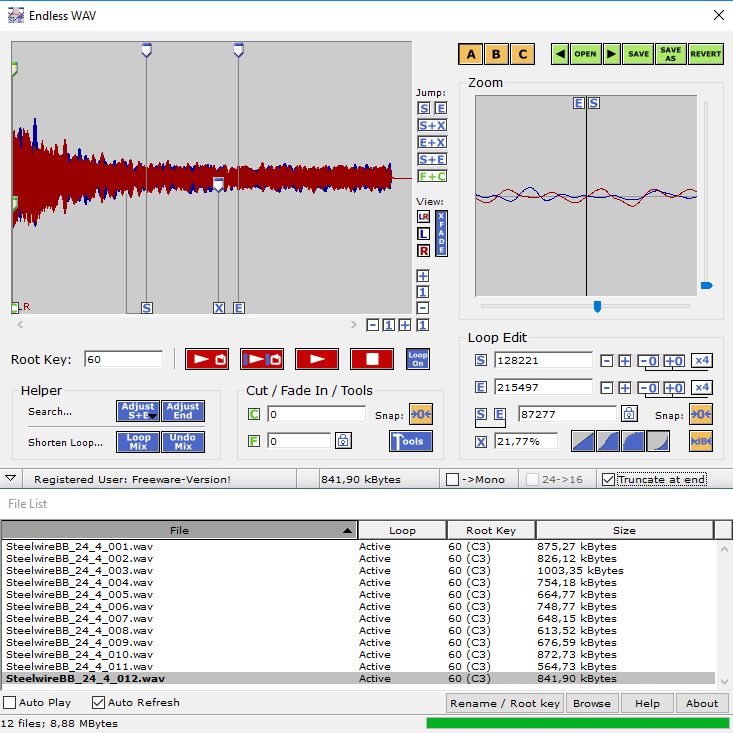Decrease loop start with minus
The image size is (733, 733).
tap(606, 361)
